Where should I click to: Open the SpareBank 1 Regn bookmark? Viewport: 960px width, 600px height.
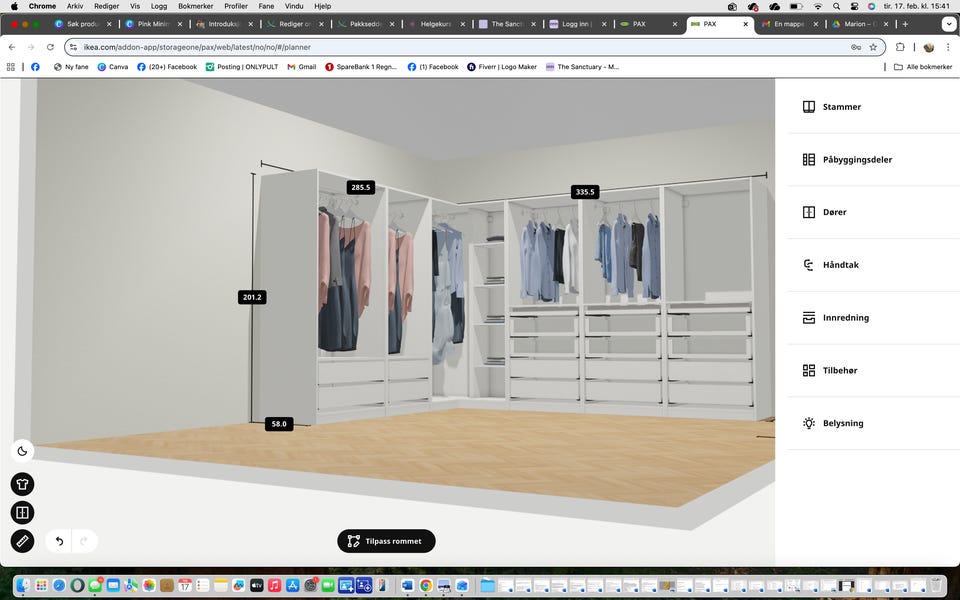point(361,67)
